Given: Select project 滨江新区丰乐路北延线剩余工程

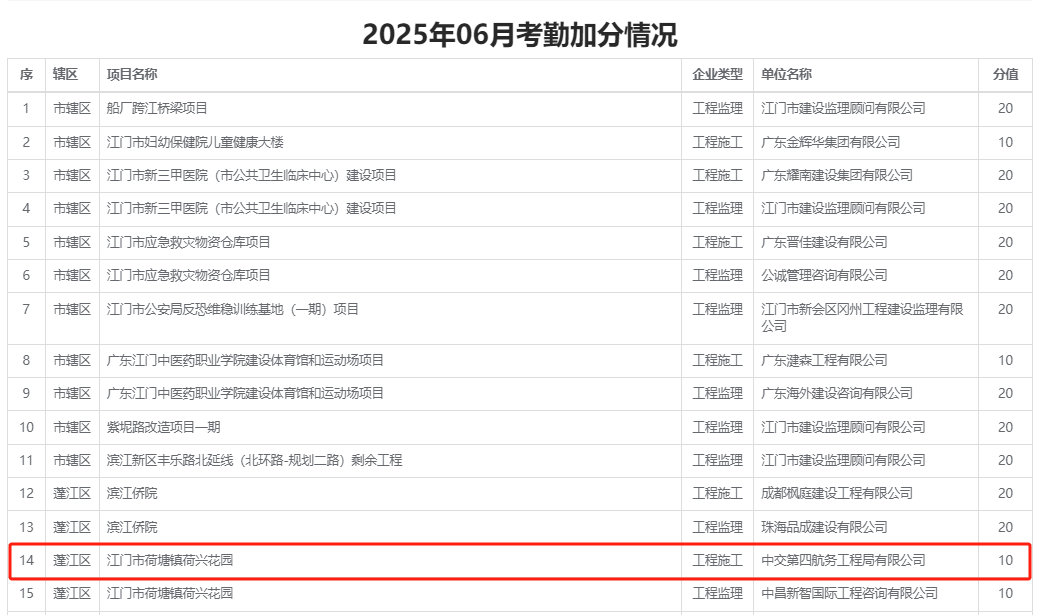Looking at the screenshot, I should click(254, 460).
